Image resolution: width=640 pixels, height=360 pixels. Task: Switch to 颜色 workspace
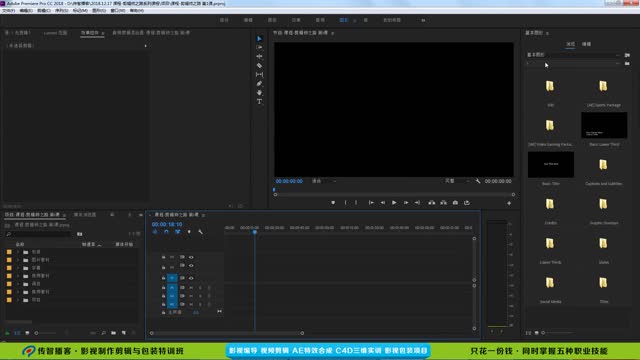pyautogui.click(x=272, y=20)
